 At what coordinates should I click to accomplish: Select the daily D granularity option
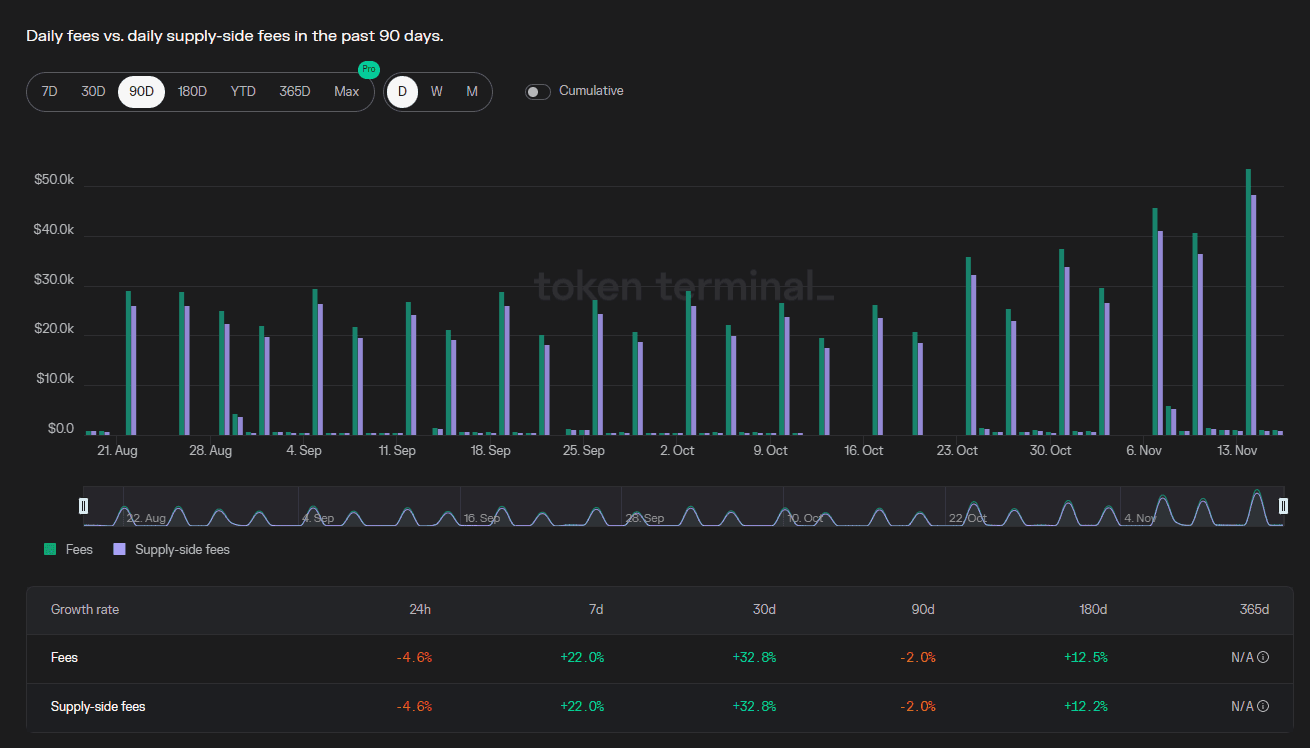(x=402, y=92)
